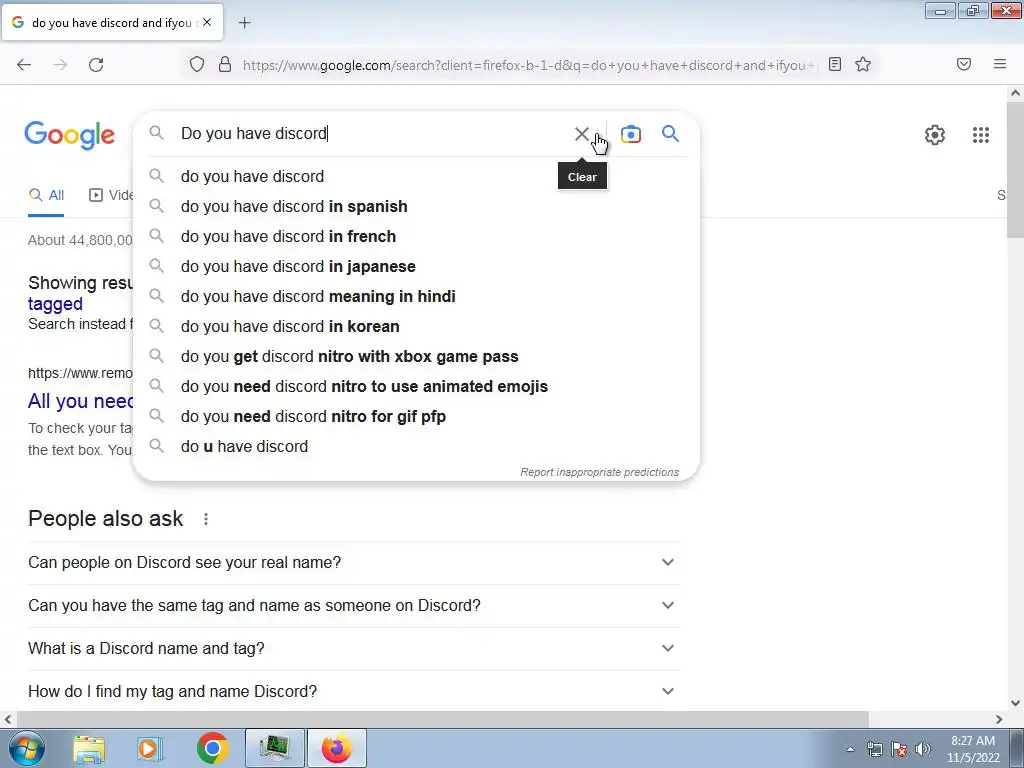Open the Google apps grid
Viewport: 1024px width, 768px height.
point(980,135)
